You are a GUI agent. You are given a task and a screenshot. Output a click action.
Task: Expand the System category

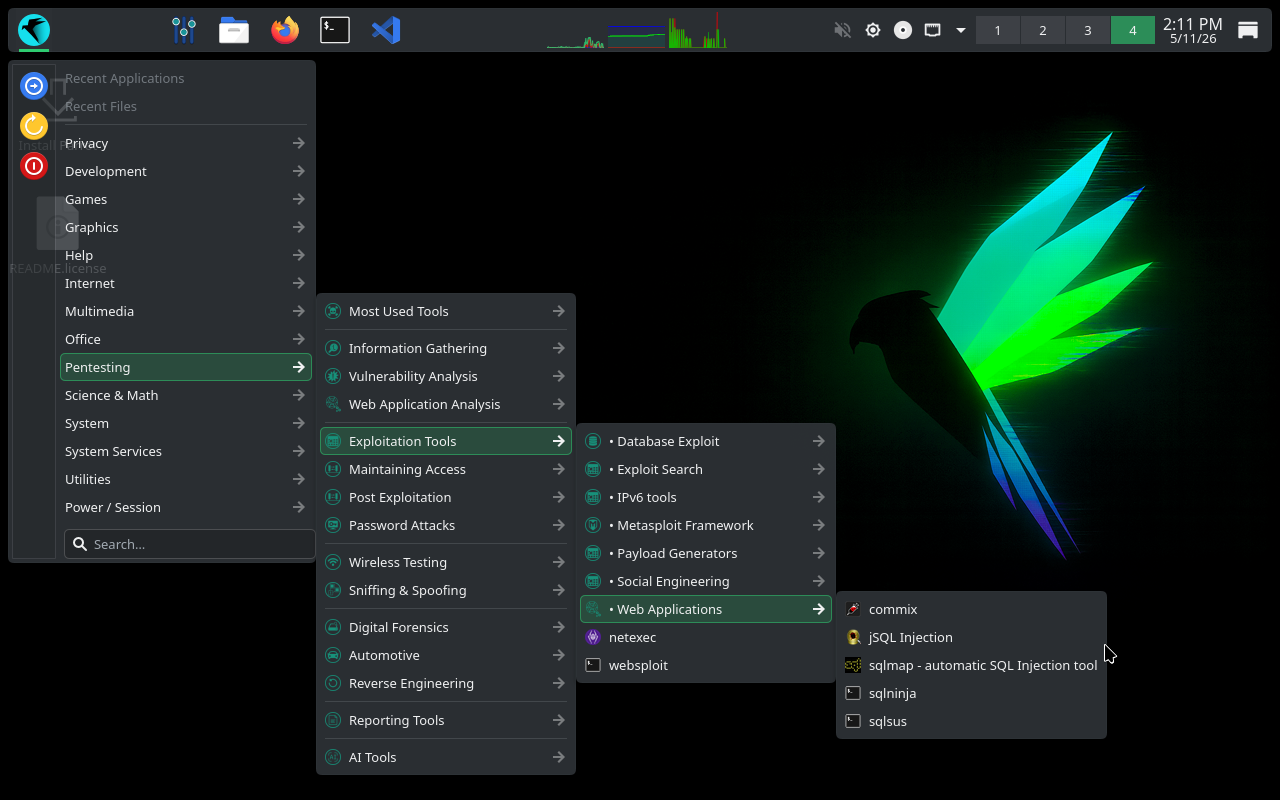[186, 423]
